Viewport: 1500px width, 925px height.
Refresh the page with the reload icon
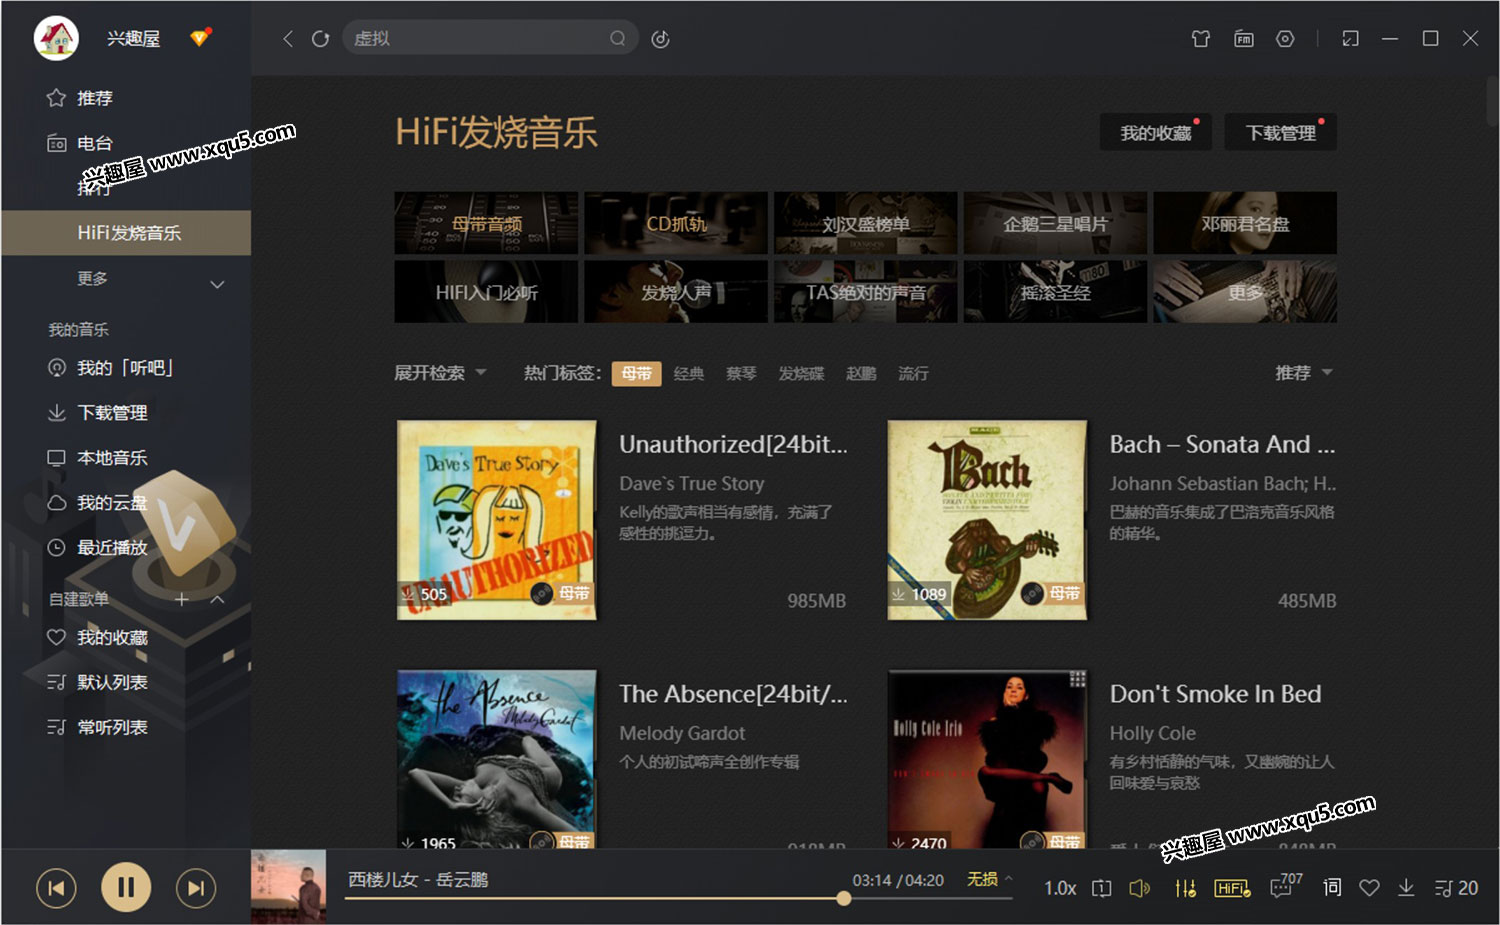pyautogui.click(x=320, y=39)
